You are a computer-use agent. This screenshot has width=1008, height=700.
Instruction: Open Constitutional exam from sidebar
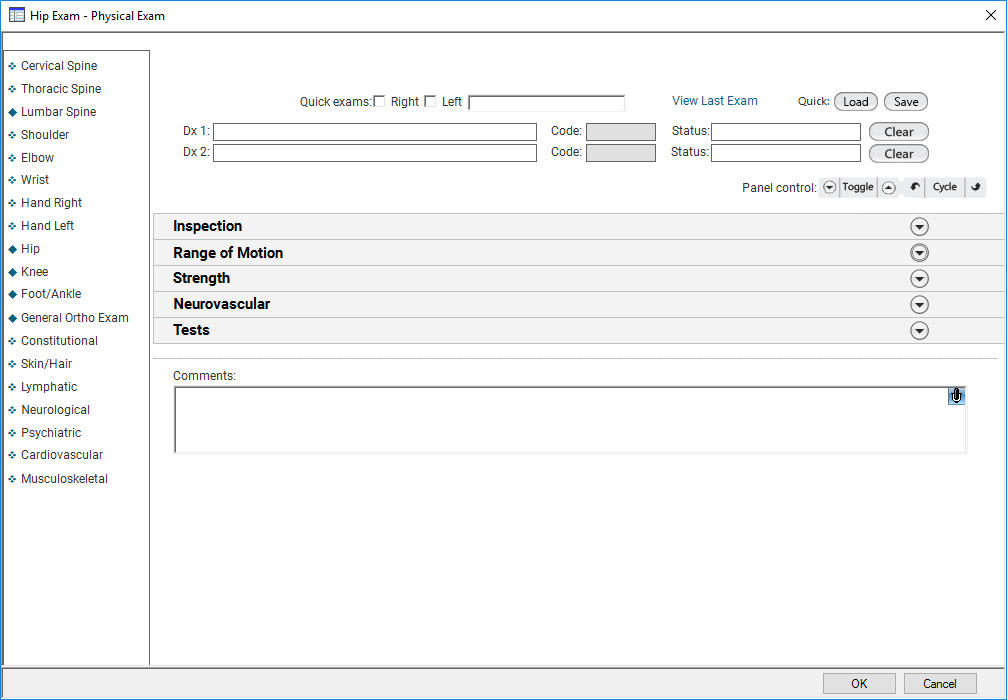[59, 341]
